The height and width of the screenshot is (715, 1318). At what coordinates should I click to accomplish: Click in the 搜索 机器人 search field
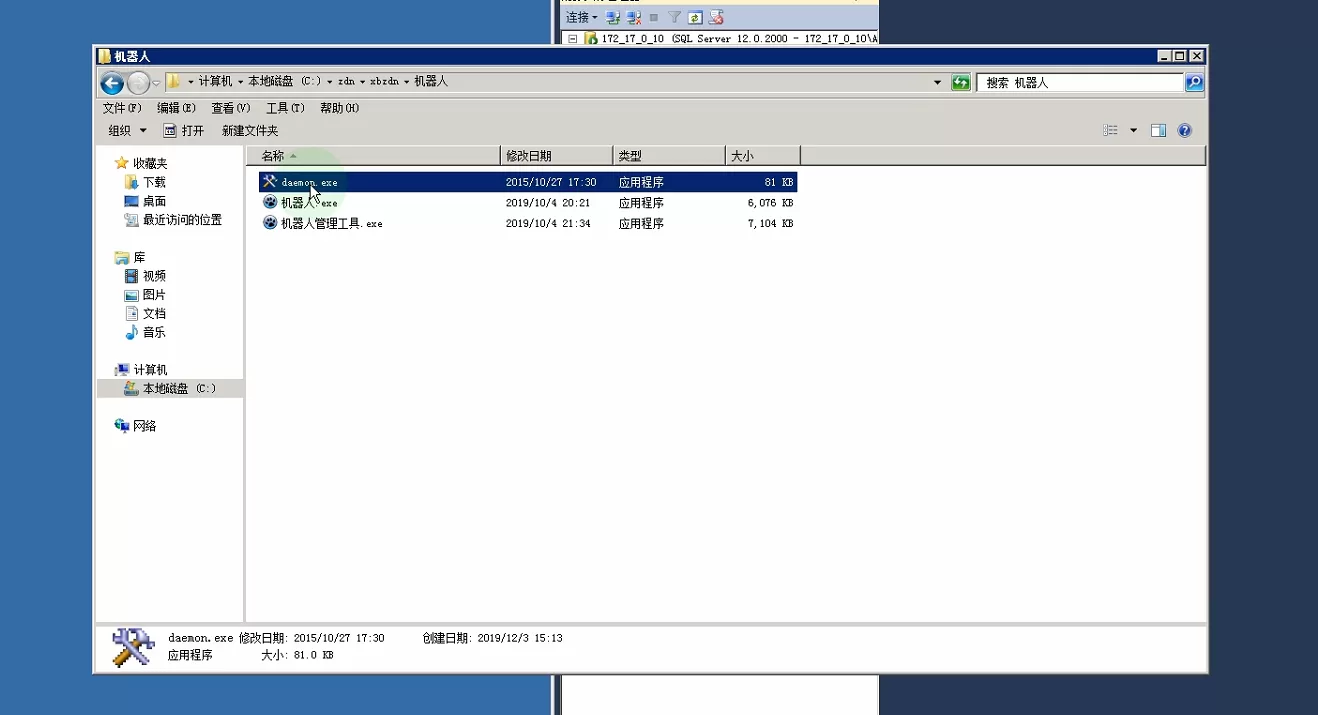(1080, 83)
